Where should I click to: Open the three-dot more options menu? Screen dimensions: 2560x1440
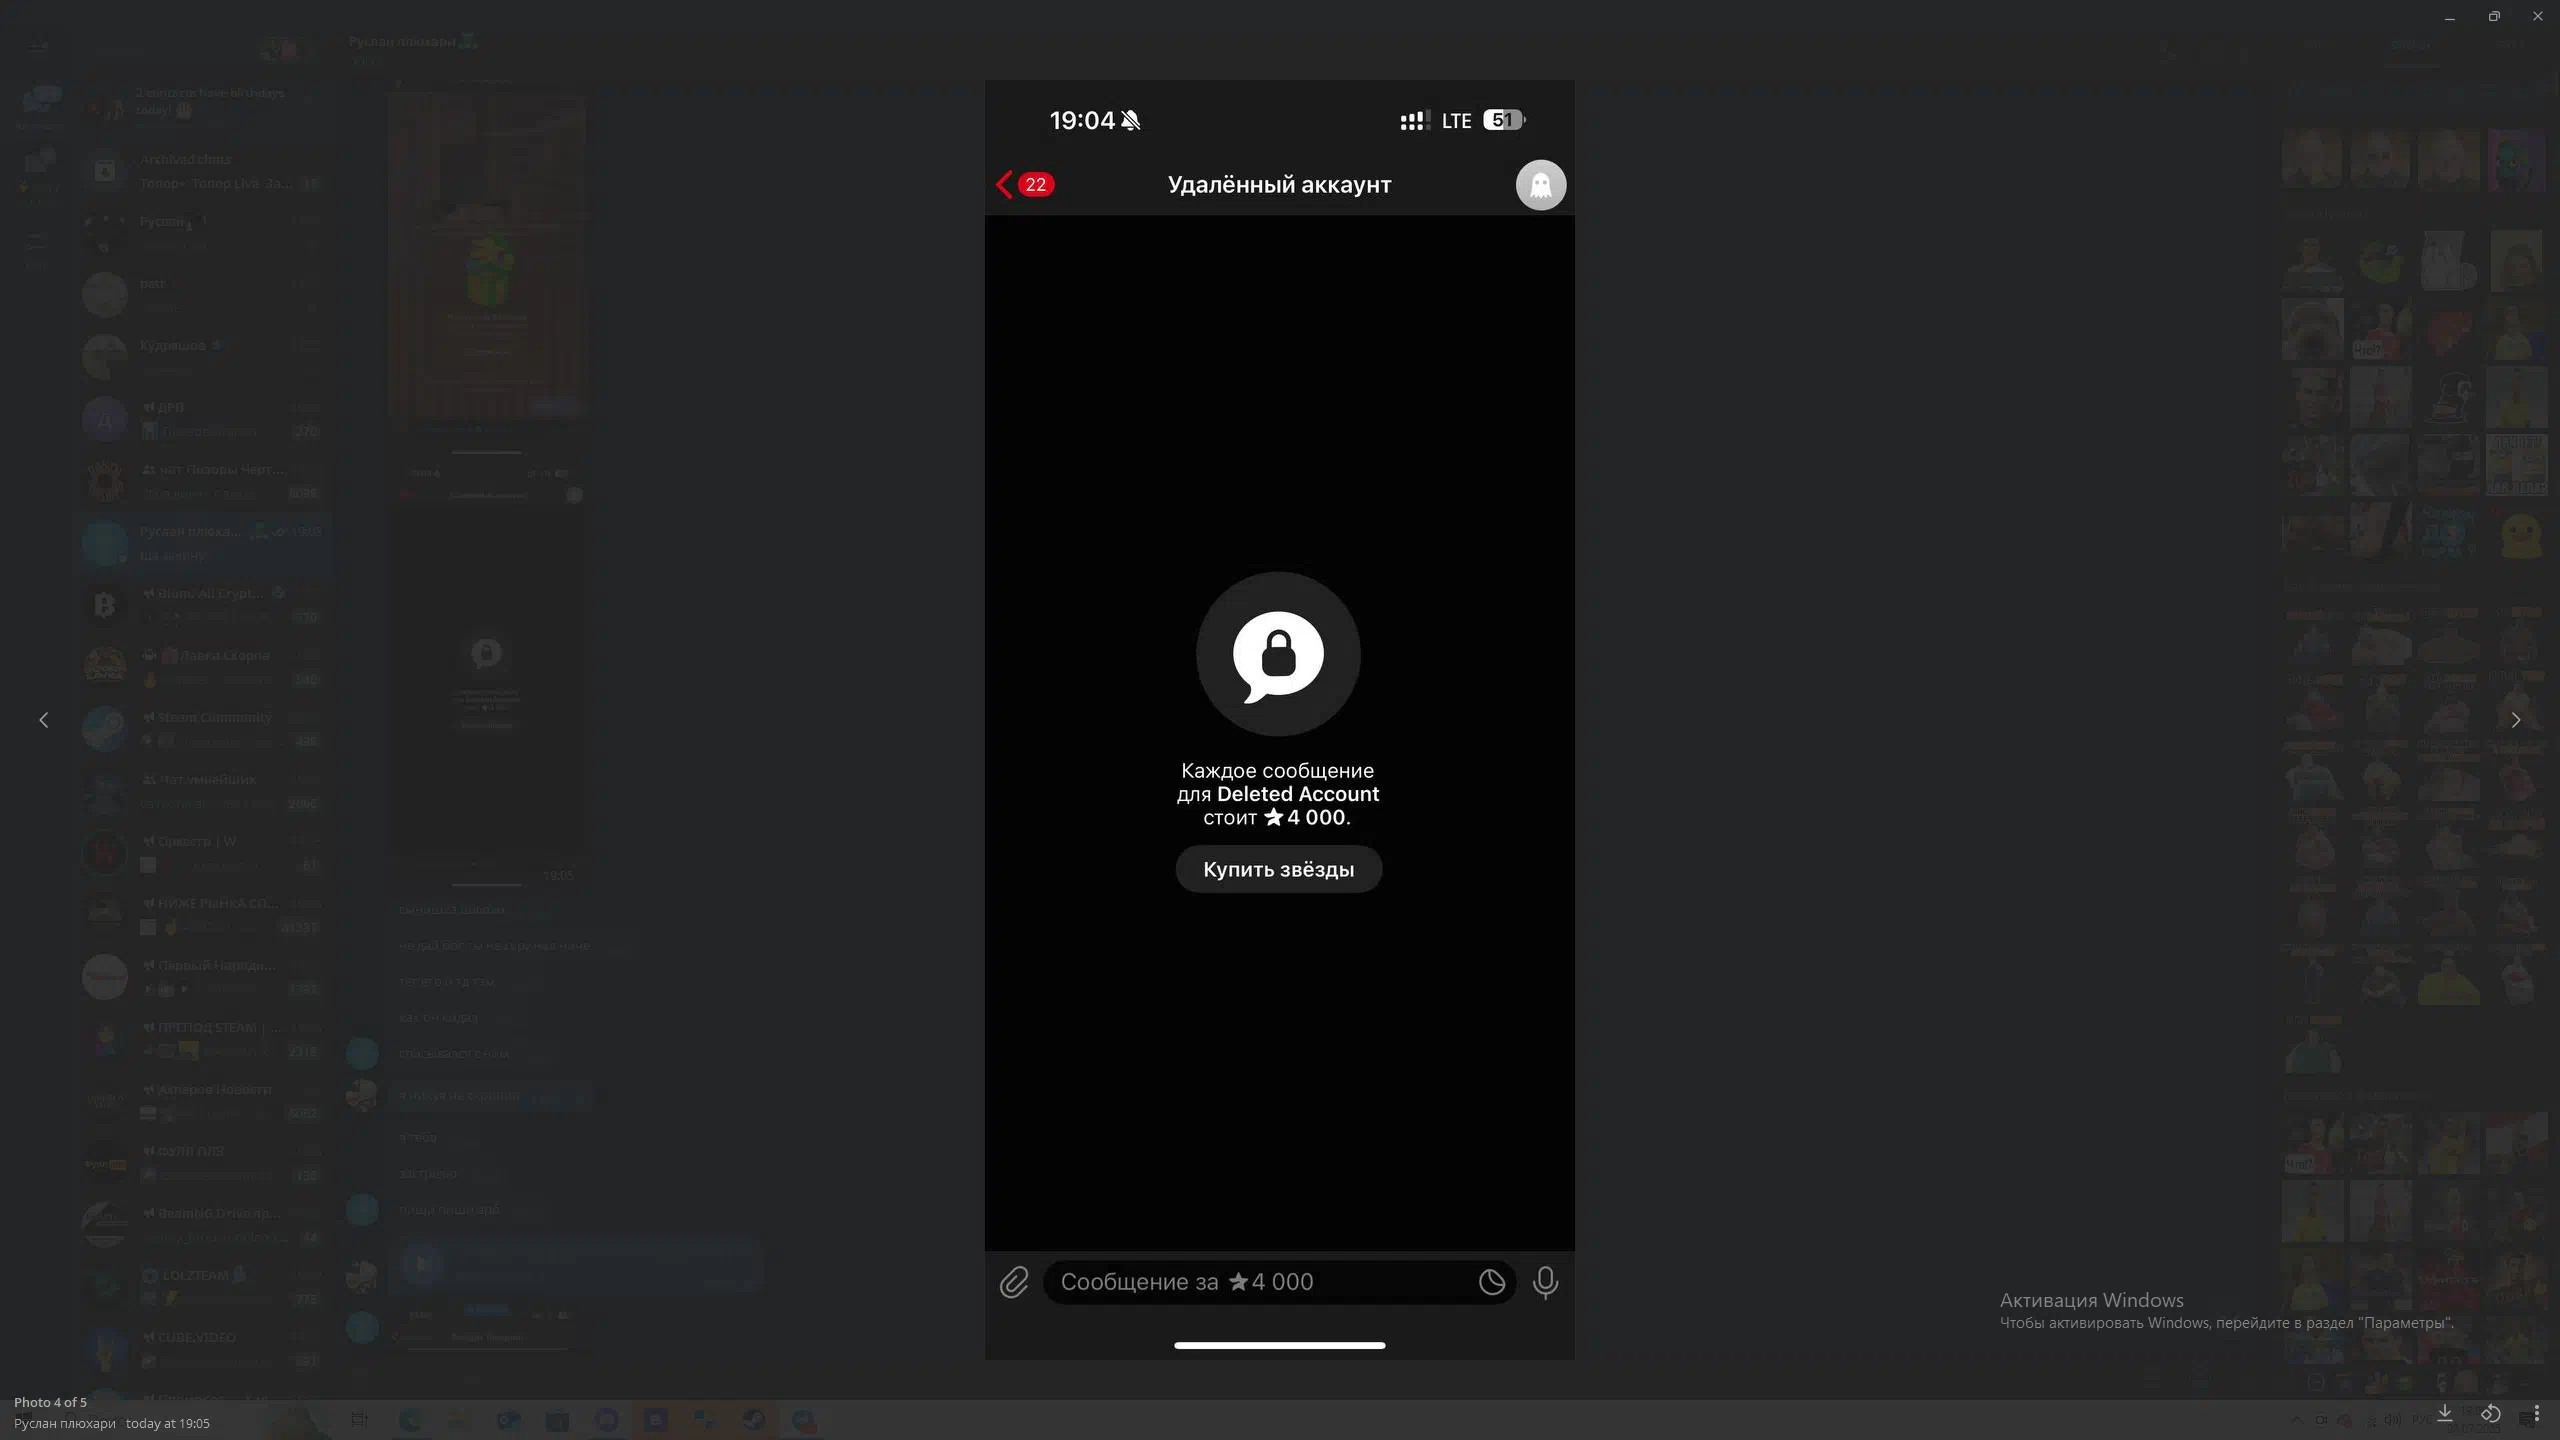click(x=2536, y=1413)
